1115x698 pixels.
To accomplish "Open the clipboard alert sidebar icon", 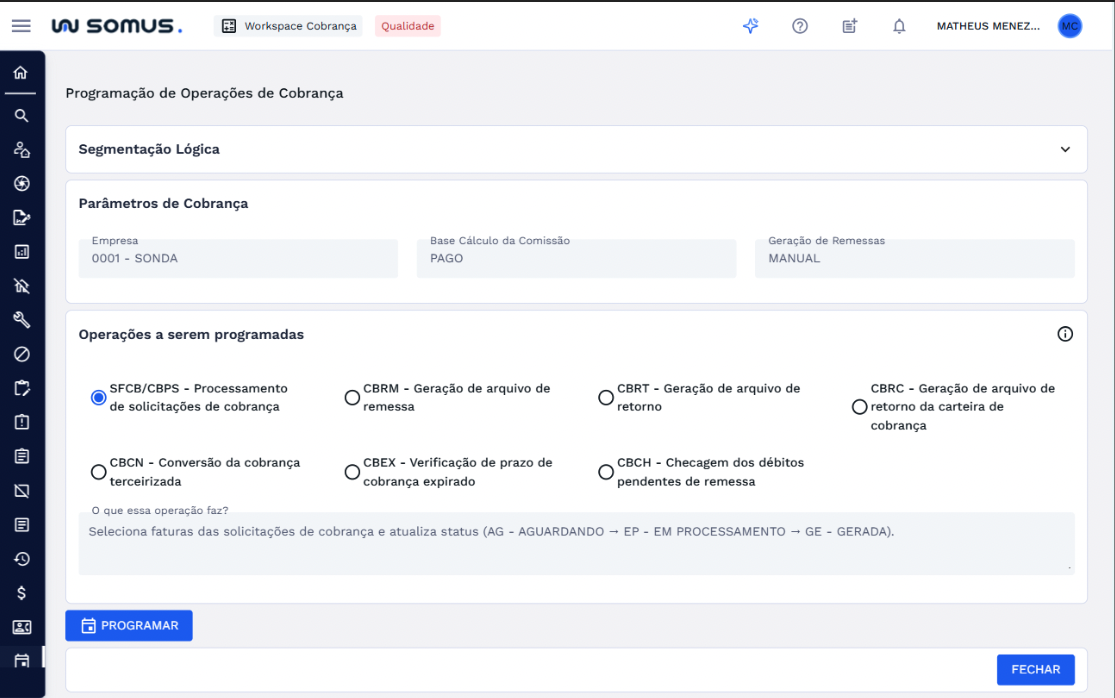I will pyautogui.click(x=21, y=422).
